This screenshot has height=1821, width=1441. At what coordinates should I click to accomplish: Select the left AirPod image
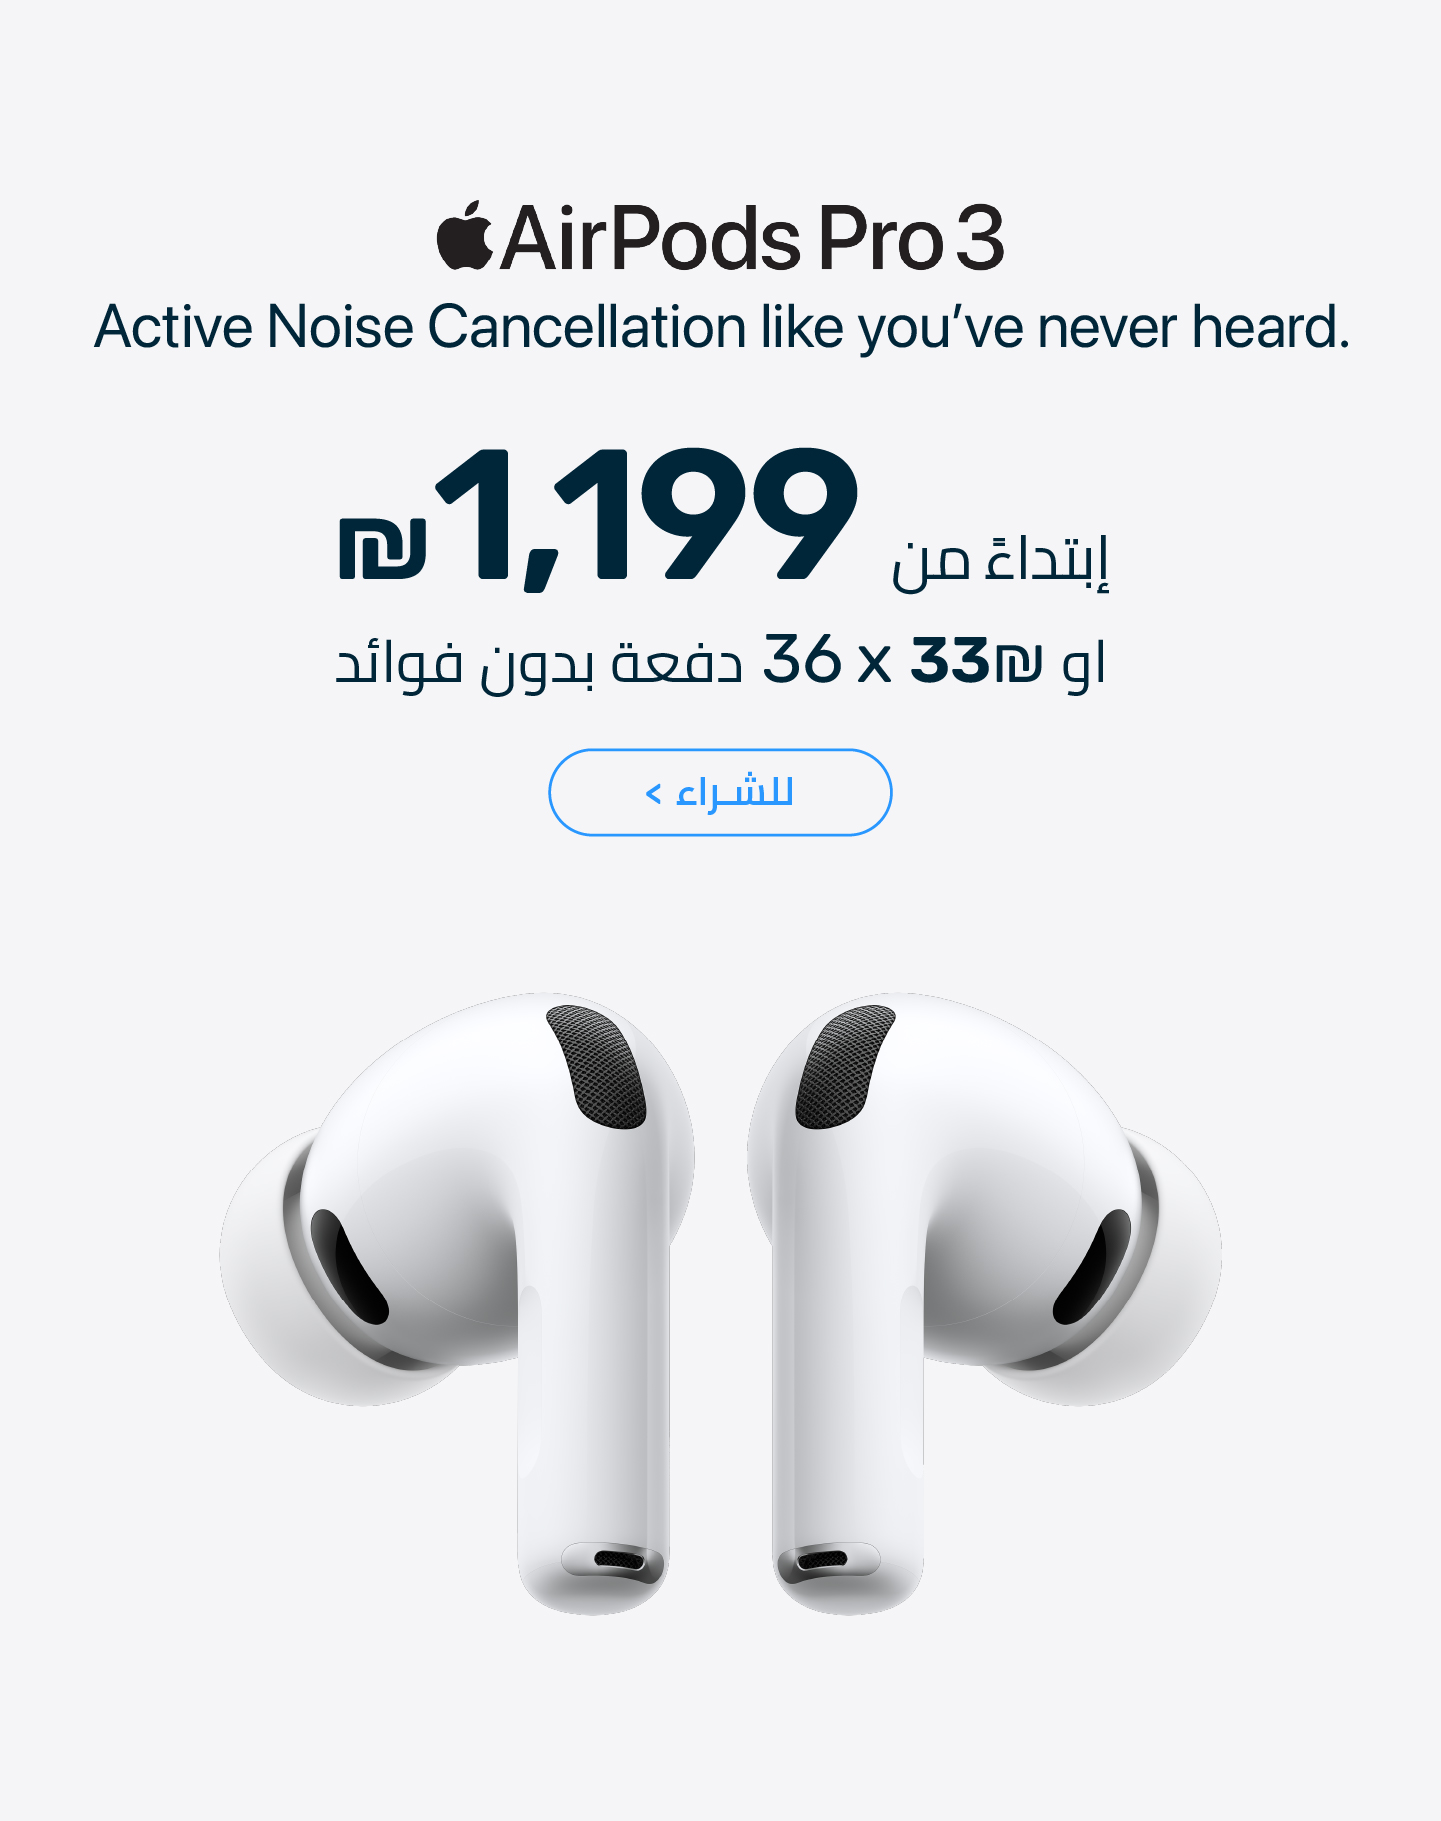point(457,1301)
